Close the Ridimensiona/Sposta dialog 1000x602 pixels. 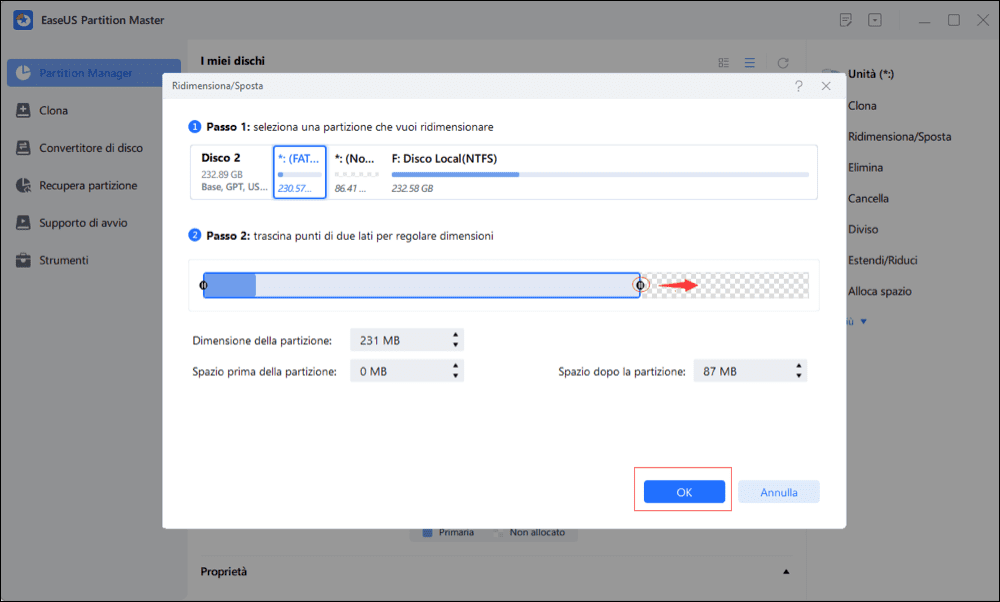click(x=826, y=86)
